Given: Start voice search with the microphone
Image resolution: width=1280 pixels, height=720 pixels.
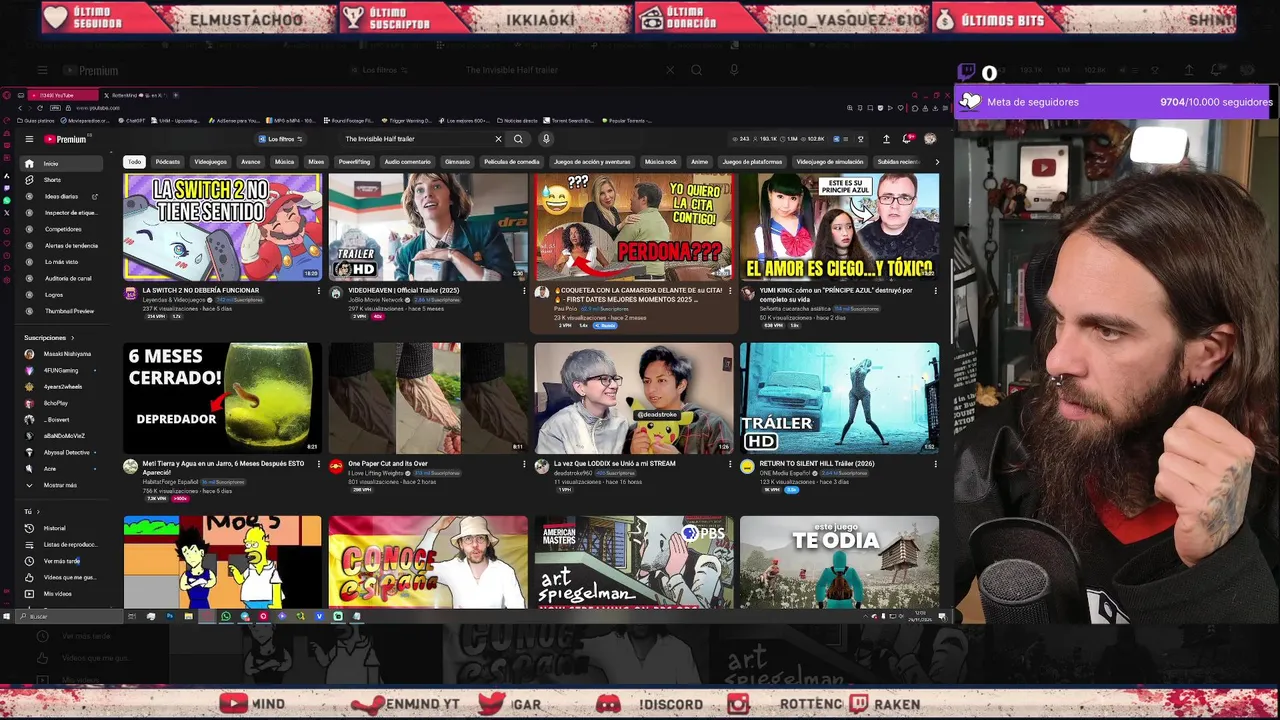Looking at the screenshot, I should pyautogui.click(x=546, y=139).
